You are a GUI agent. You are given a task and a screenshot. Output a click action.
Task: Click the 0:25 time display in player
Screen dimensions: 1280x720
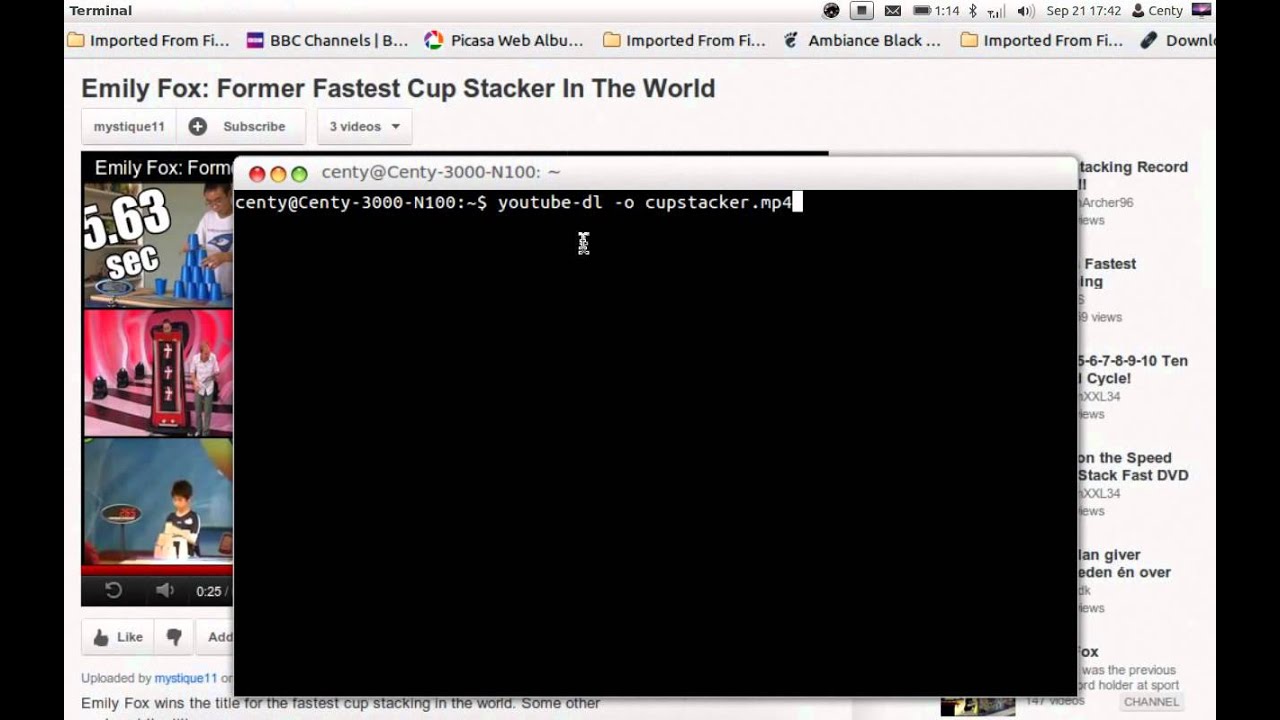208,592
